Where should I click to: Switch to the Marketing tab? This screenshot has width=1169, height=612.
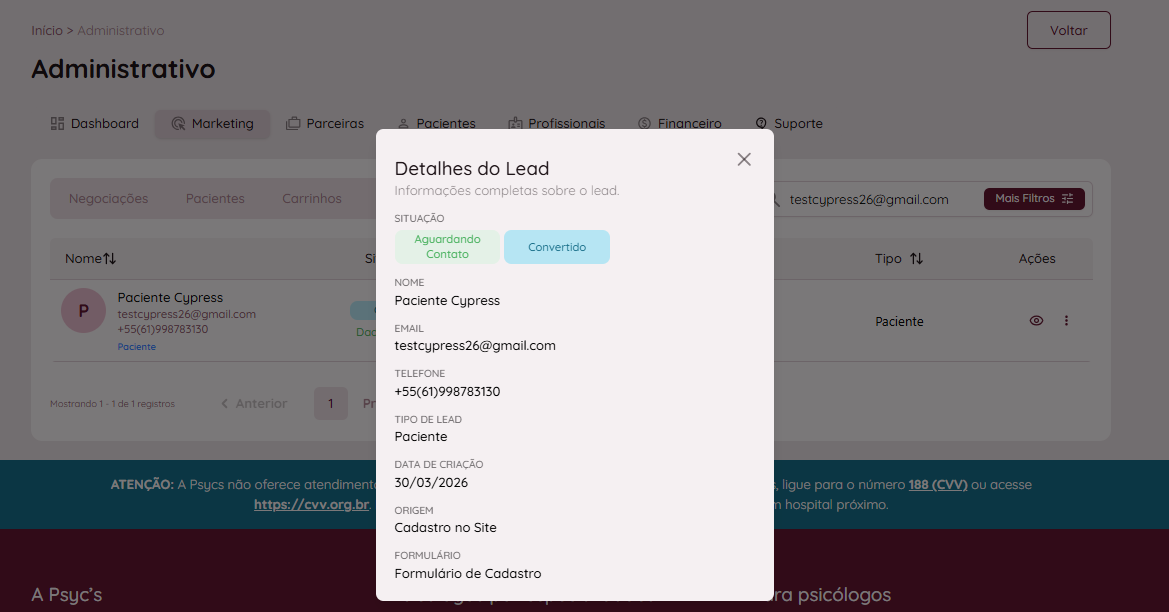point(212,124)
